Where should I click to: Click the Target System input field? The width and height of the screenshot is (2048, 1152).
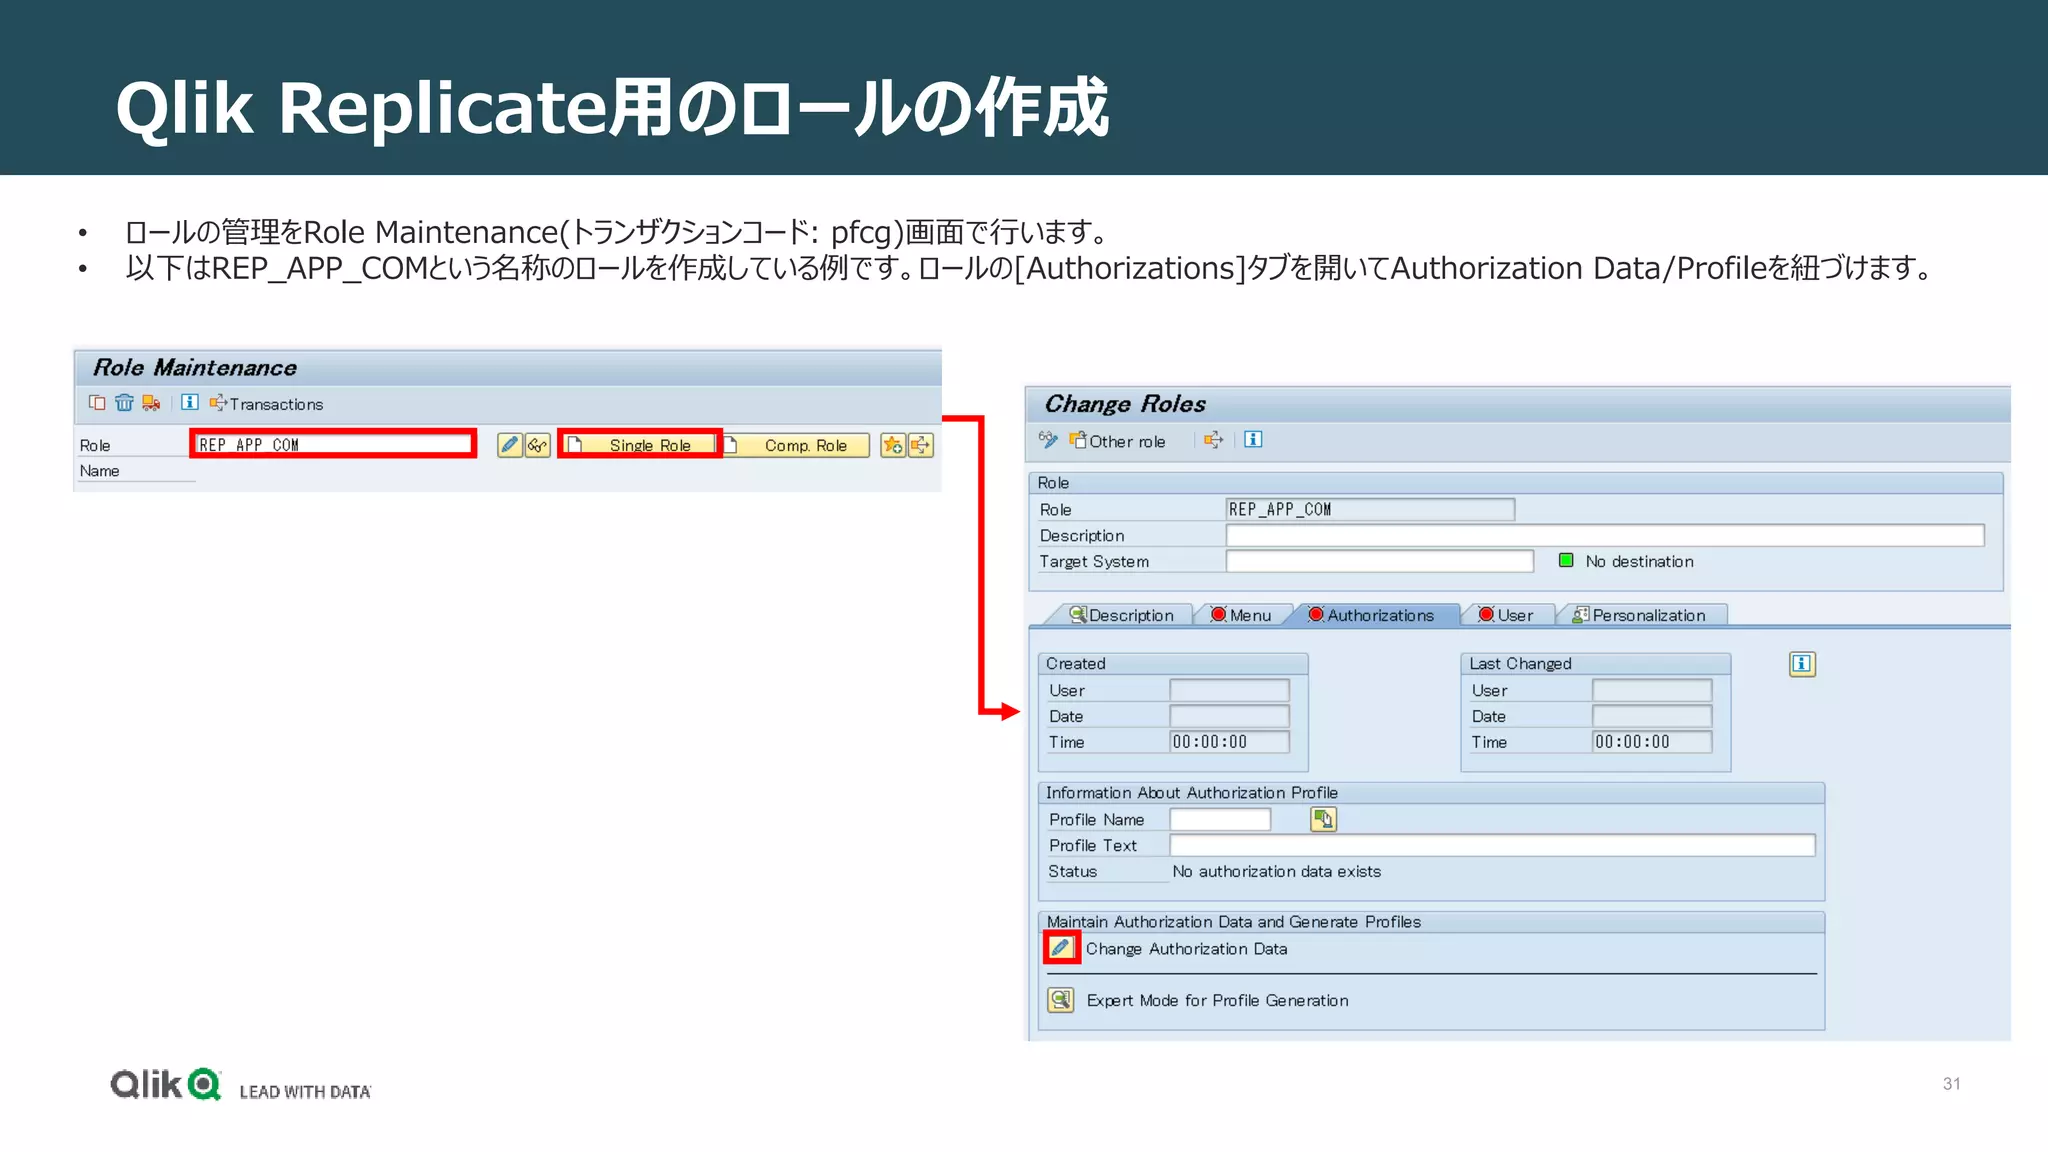click(x=1380, y=561)
